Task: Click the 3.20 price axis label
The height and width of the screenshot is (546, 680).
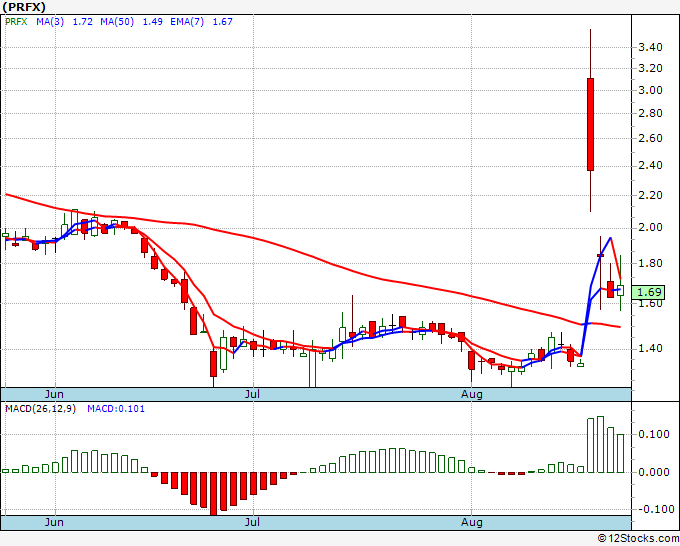Action: pyautogui.click(x=650, y=69)
